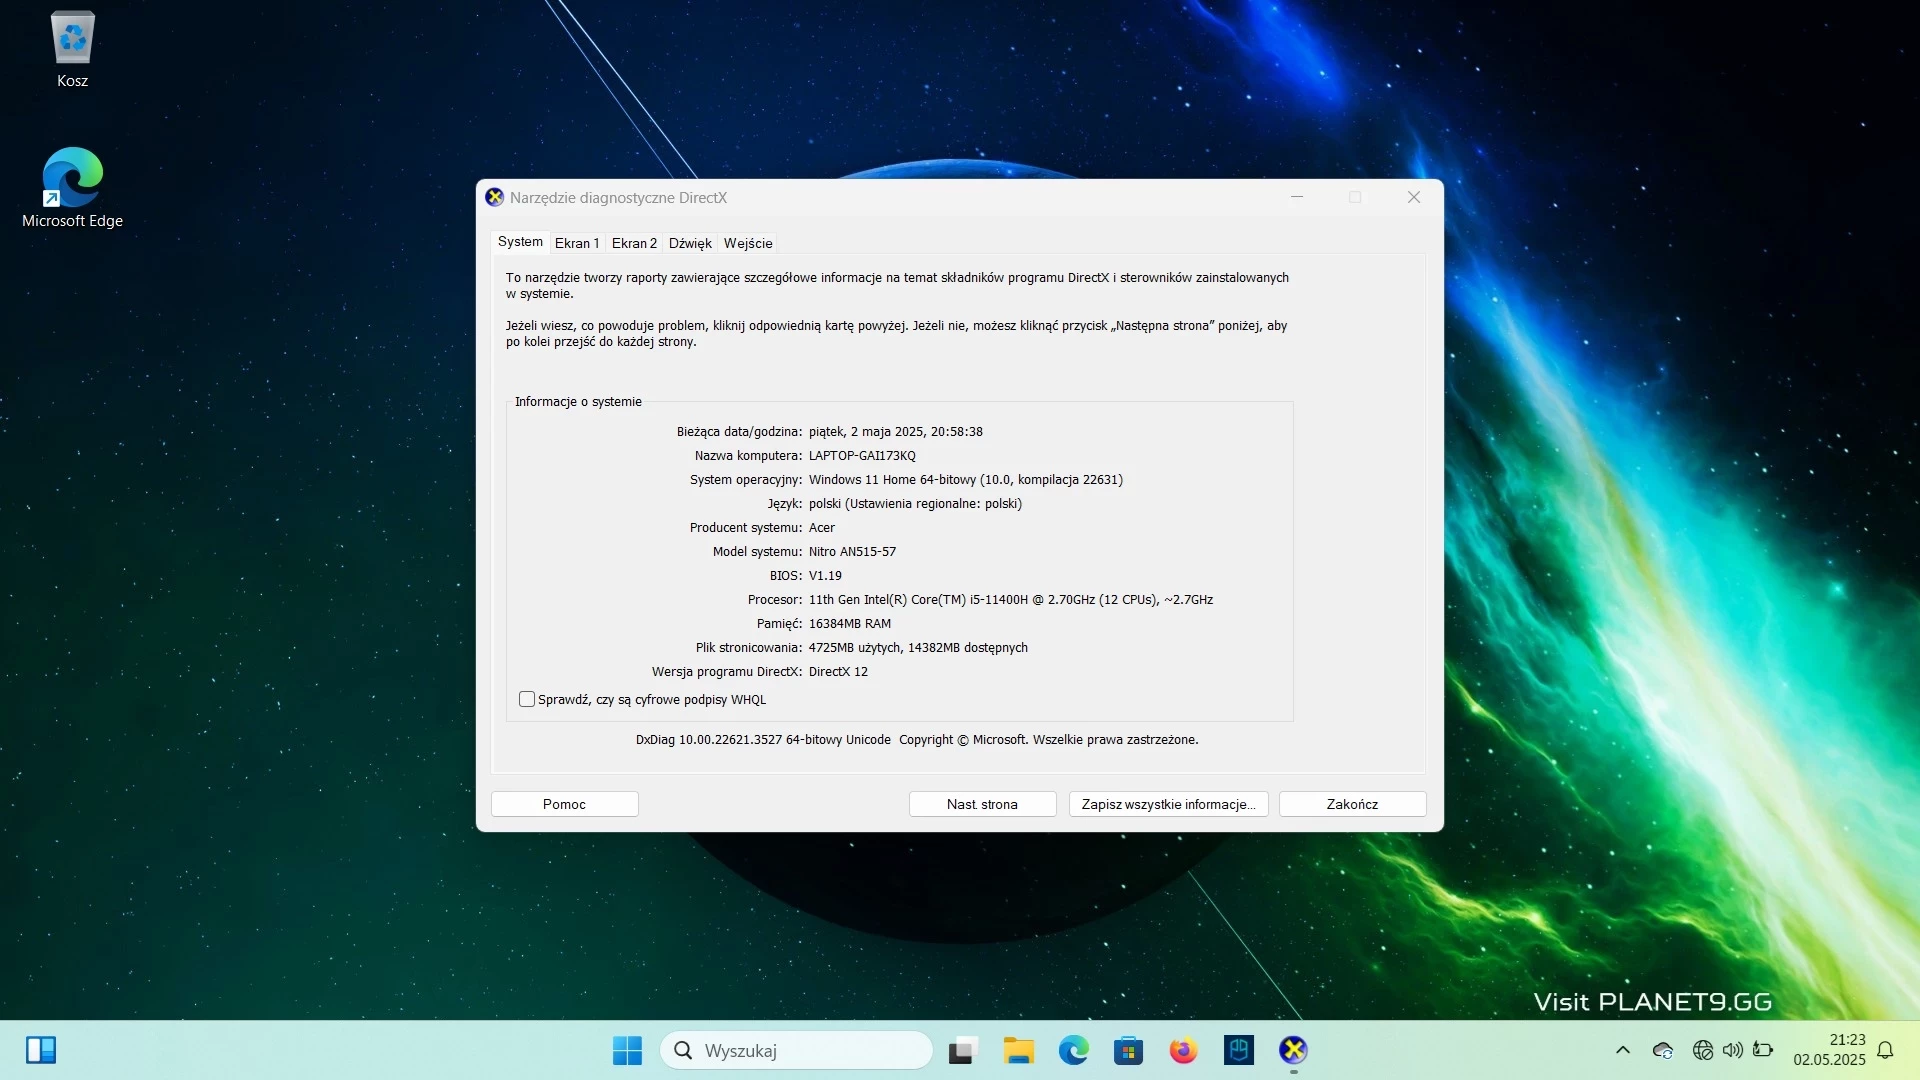The width and height of the screenshot is (1920, 1080).
Task: Open the Microsoft Edge desktop shortcut
Action: click(72, 188)
